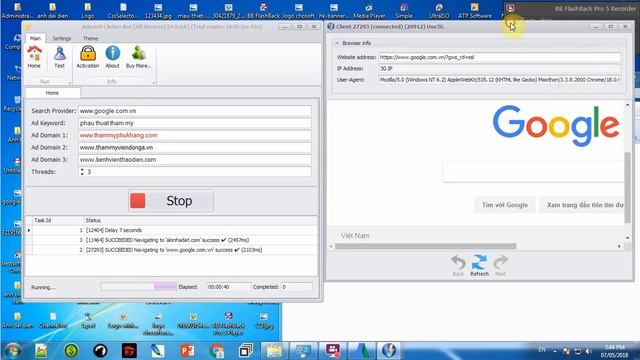Open the Media Player desktop shortcut
This screenshot has height=360, width=640.
[369, 11]
